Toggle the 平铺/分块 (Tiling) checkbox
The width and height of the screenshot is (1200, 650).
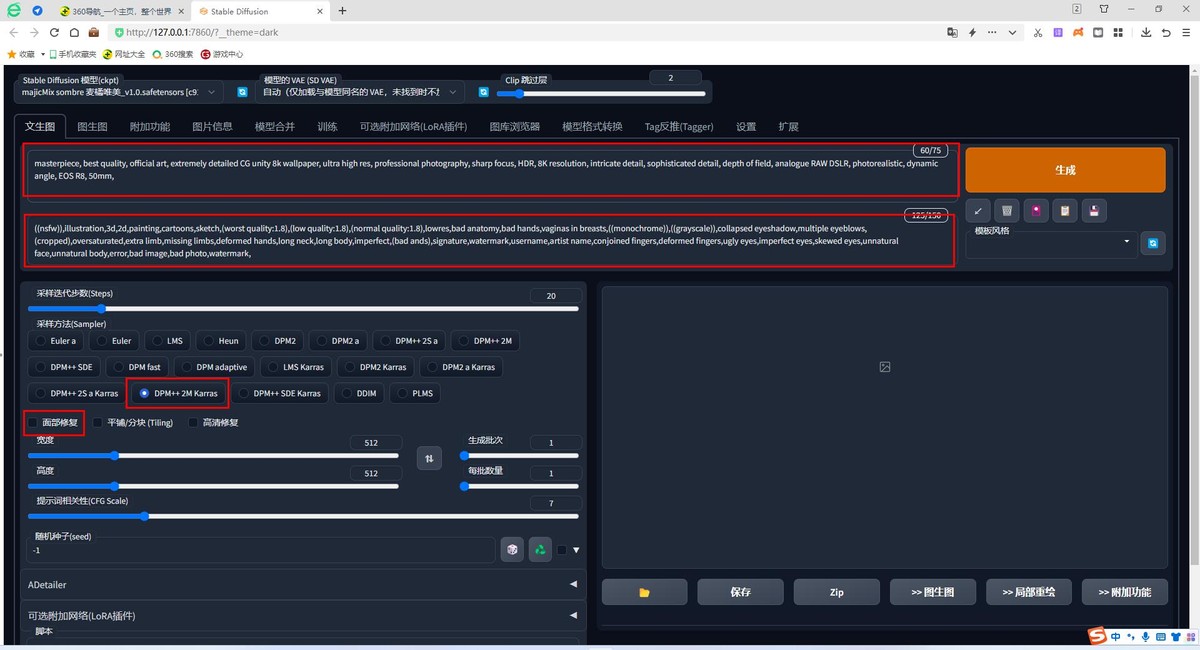(x=98, y=422)
